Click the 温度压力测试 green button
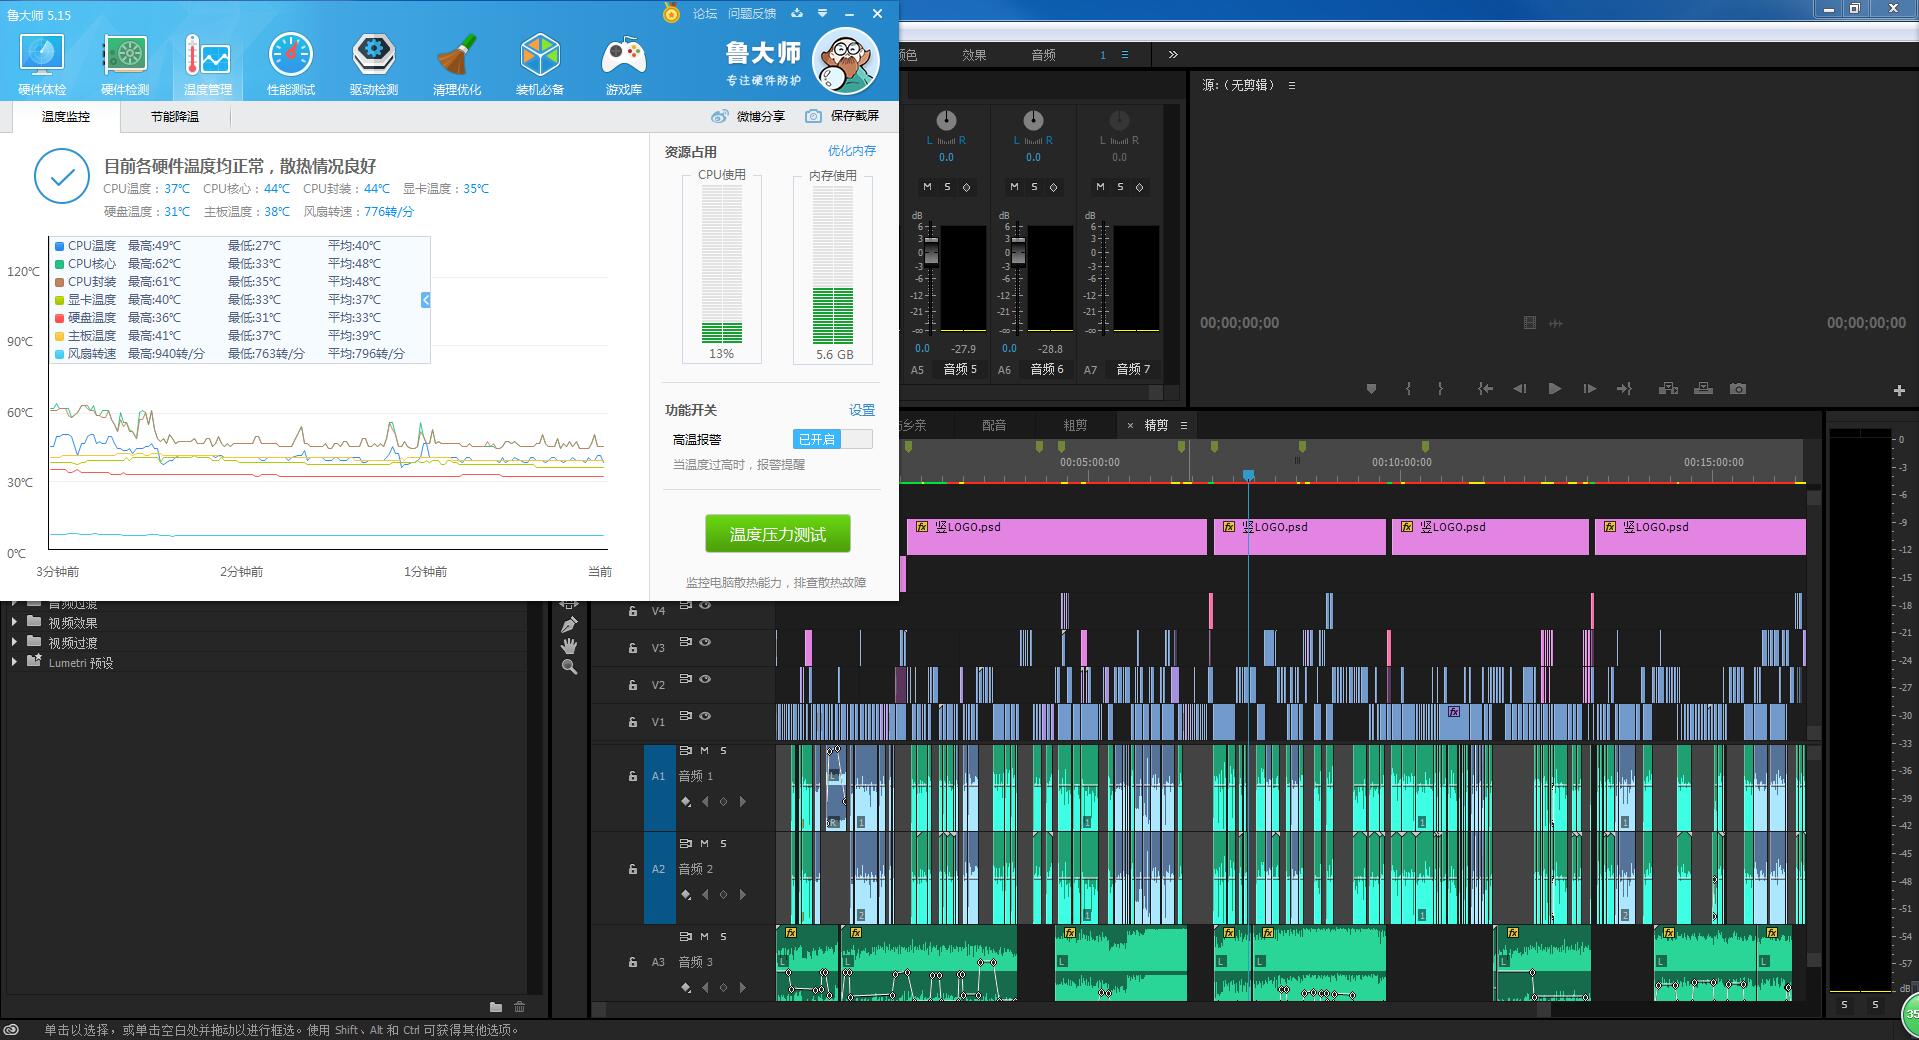This screenshot has height=1040, width=1919. pyautogui.click(x=778, y=534)
